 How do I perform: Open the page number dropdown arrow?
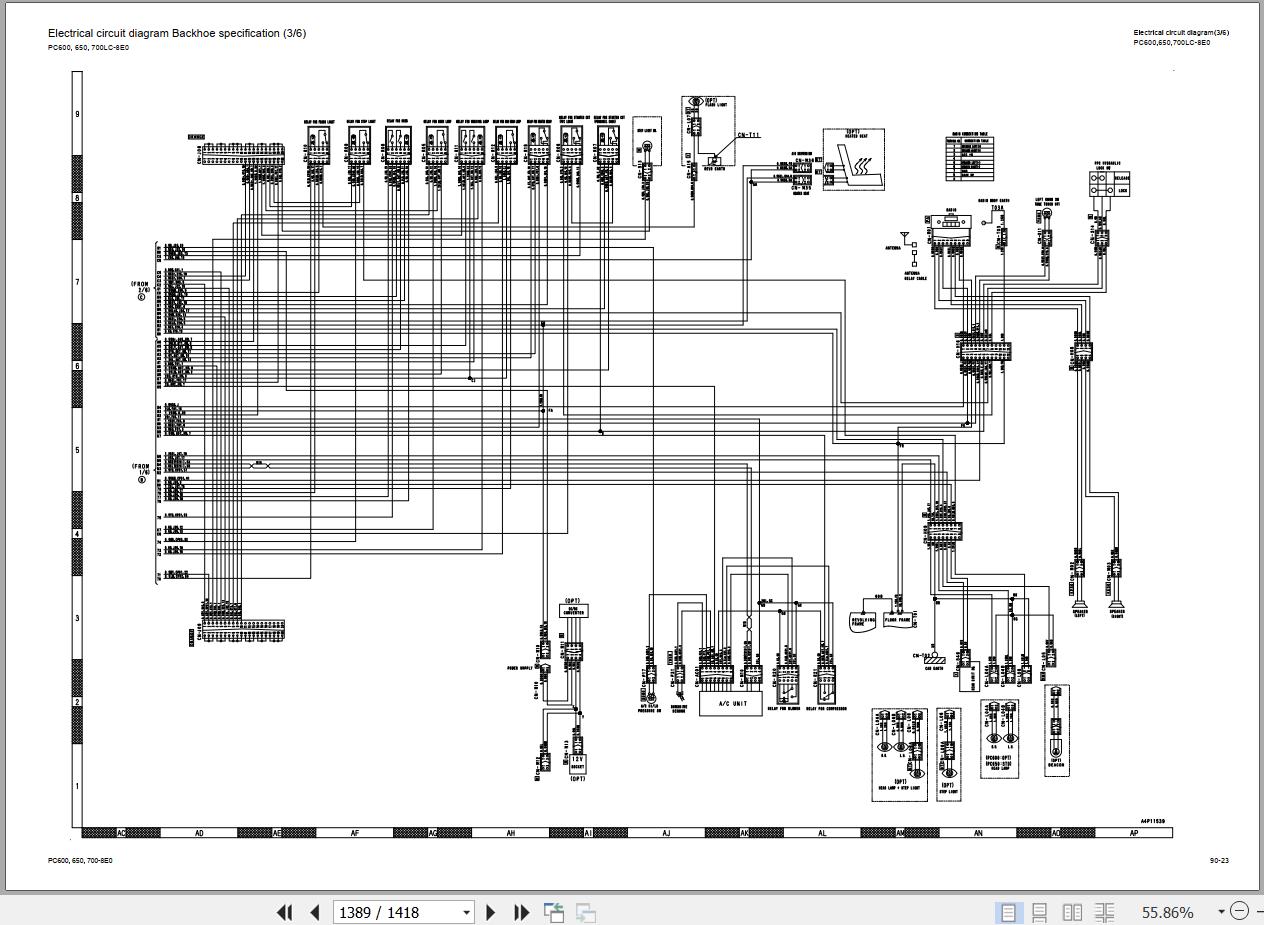point(466,912)
